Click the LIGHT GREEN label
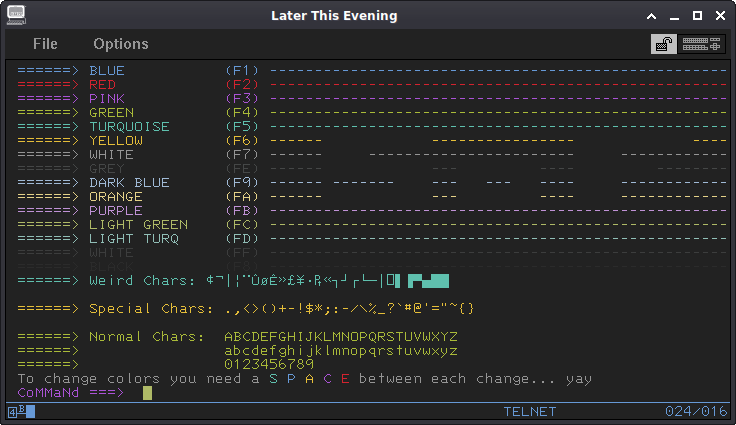The image size is (736, 425). (x=138, y=225)
